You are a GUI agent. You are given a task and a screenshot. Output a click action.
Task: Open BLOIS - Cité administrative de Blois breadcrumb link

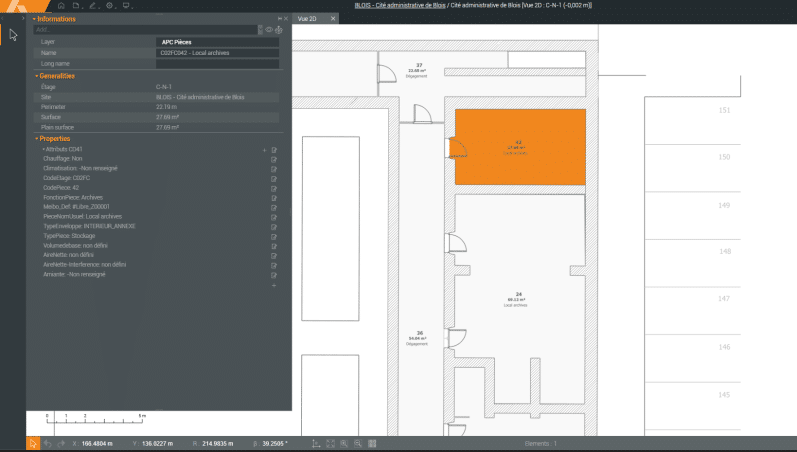pos(400,6)
